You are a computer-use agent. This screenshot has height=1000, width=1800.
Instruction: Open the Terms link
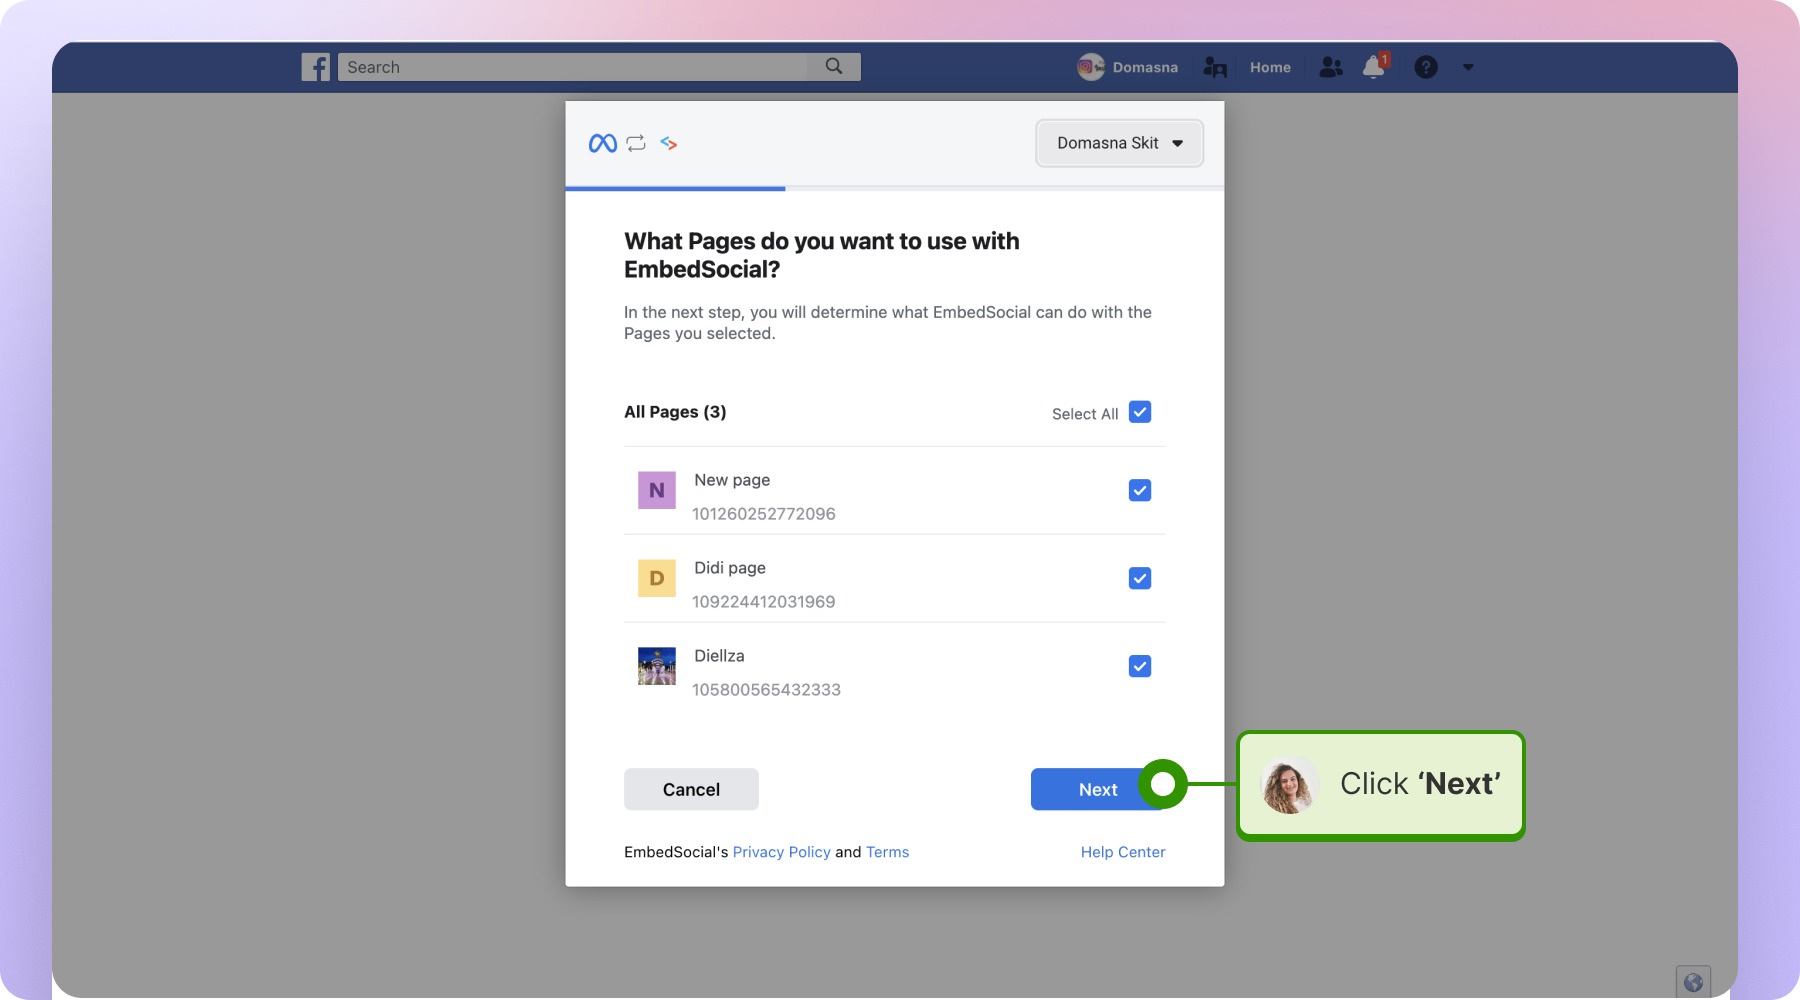click(888, 852)
